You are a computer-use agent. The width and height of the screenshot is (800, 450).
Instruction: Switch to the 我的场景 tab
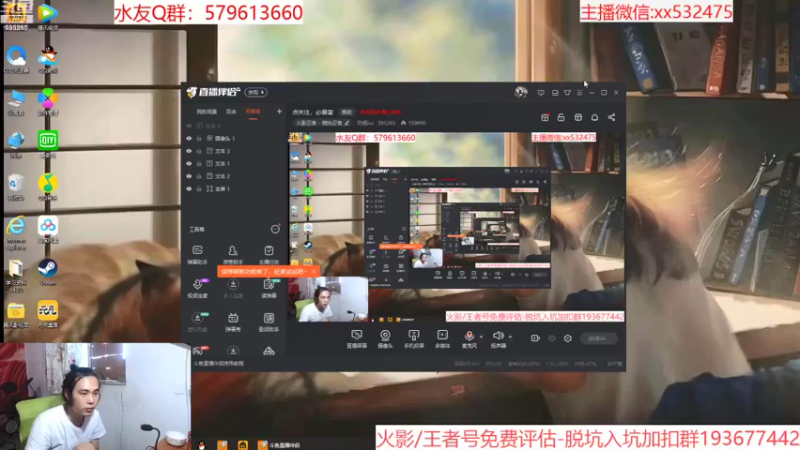tap(207, 111)
